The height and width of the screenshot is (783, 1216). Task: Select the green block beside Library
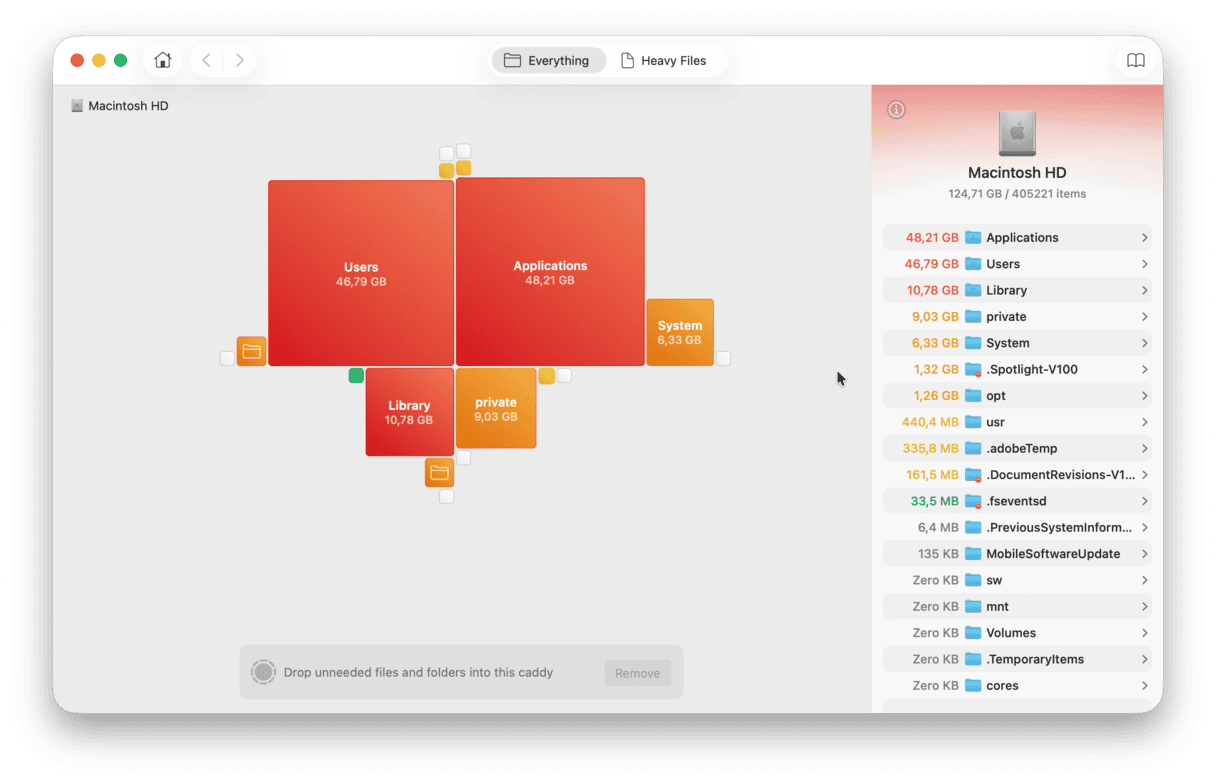point(356,376)
